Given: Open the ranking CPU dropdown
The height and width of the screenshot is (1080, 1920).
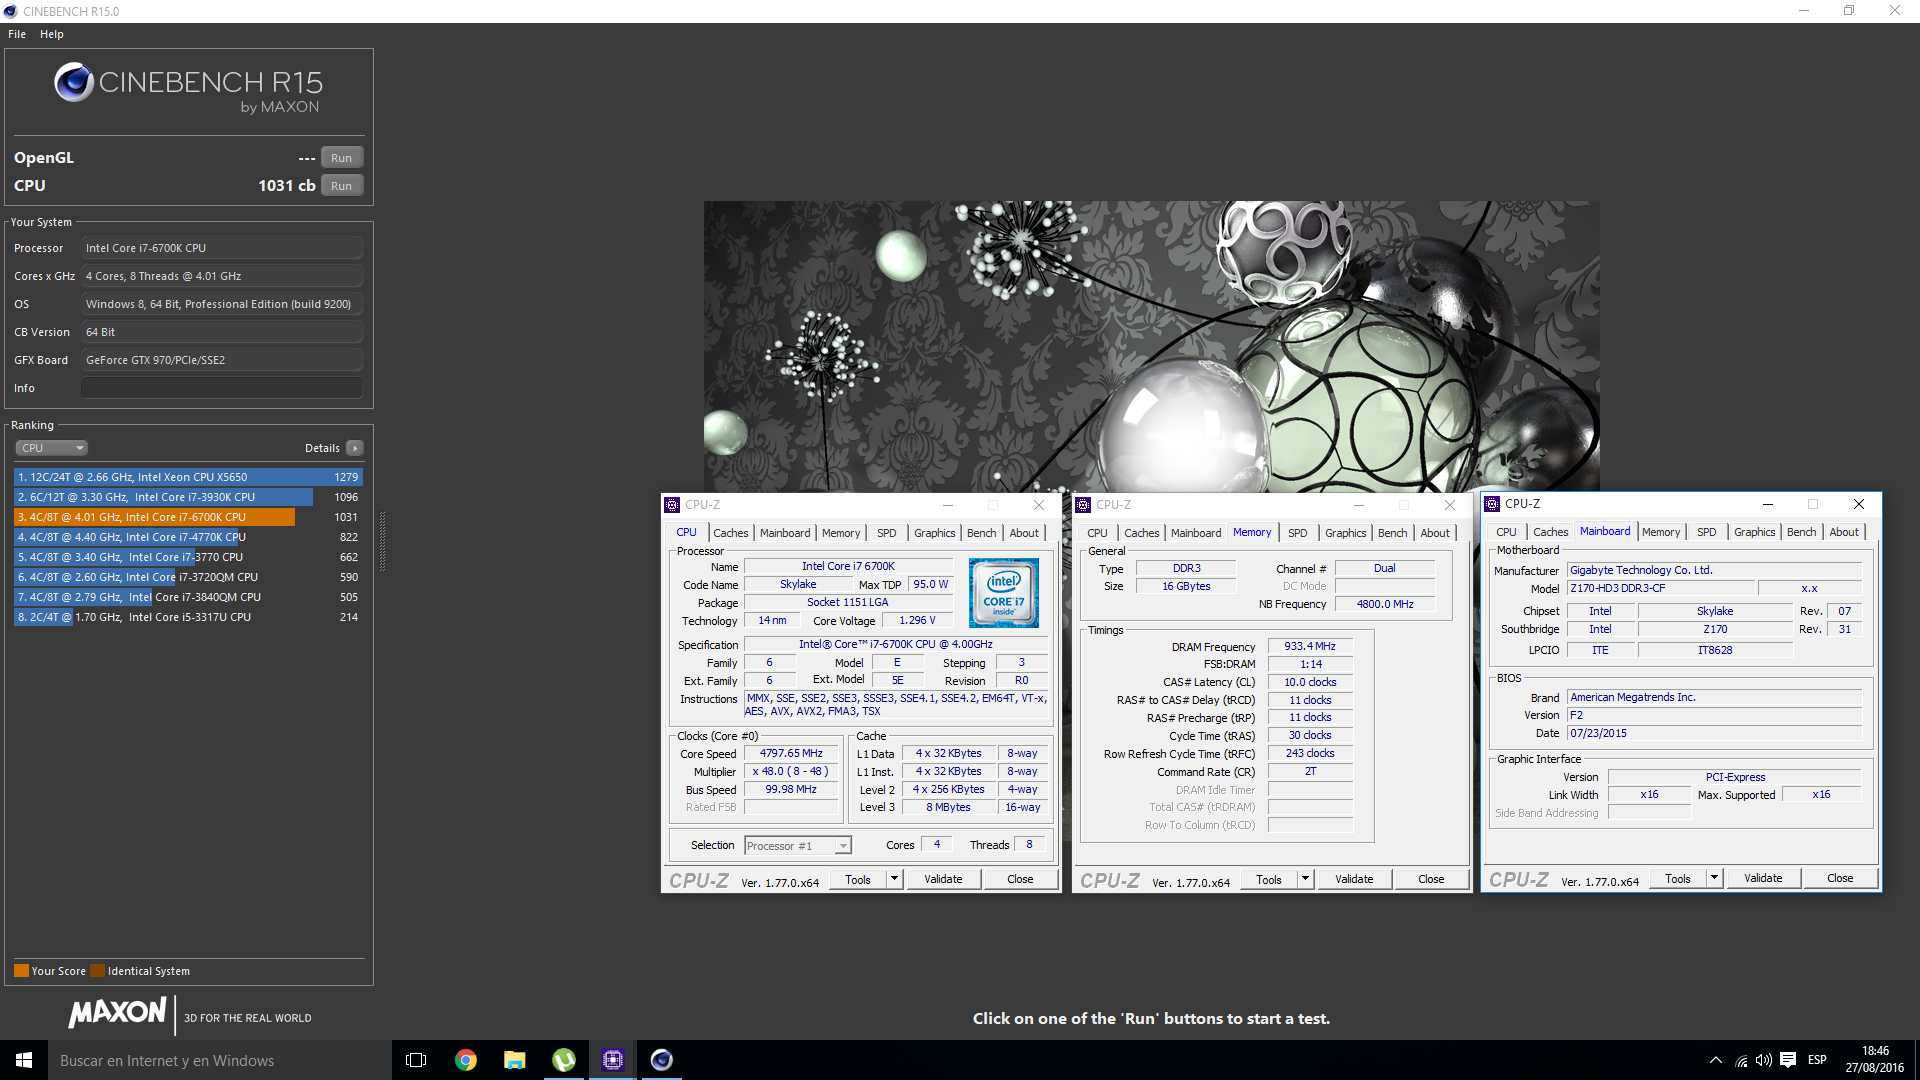Looking at the screenshot, I should coord(52,448).
